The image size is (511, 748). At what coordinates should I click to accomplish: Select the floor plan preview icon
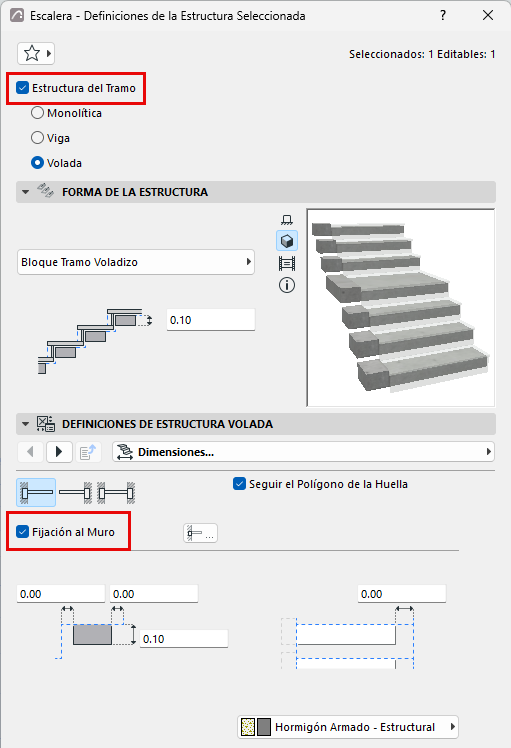tap(287, 220)
